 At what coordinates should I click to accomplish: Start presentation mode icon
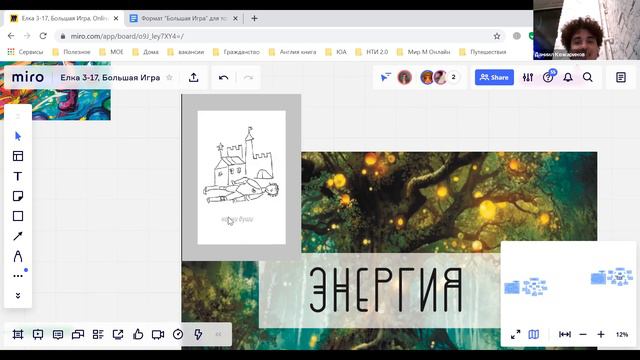pyautogui.click(x=38, y=334)
